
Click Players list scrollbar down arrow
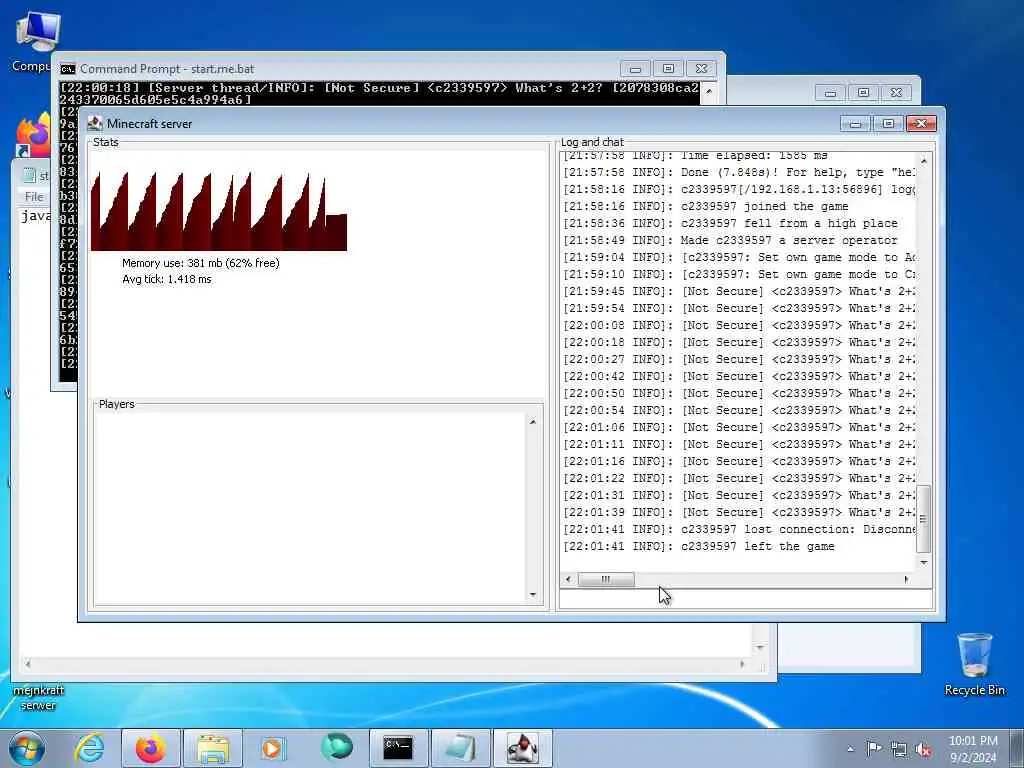click(x=533, y=595)
